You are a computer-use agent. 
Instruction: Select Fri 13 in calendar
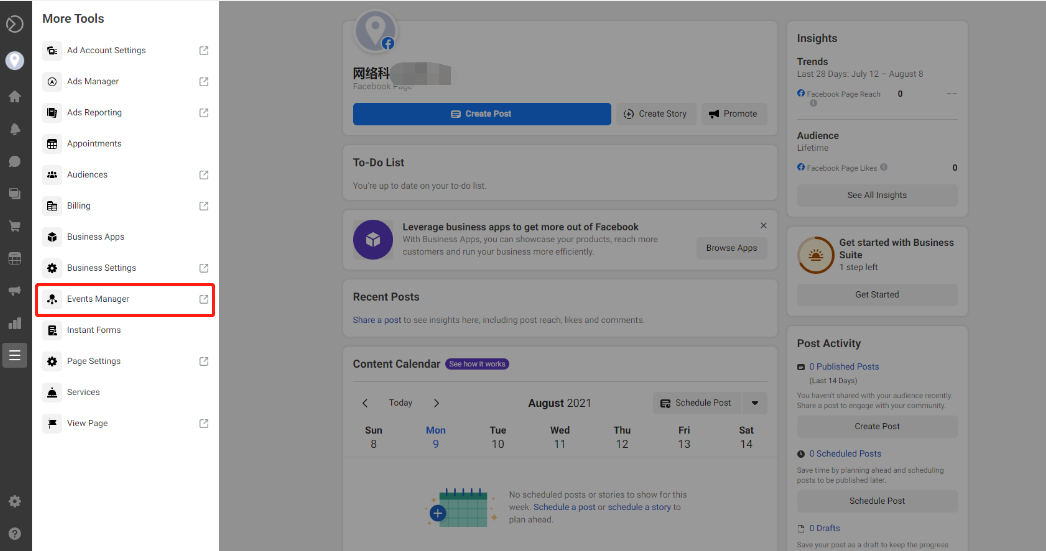coord(684,438)
